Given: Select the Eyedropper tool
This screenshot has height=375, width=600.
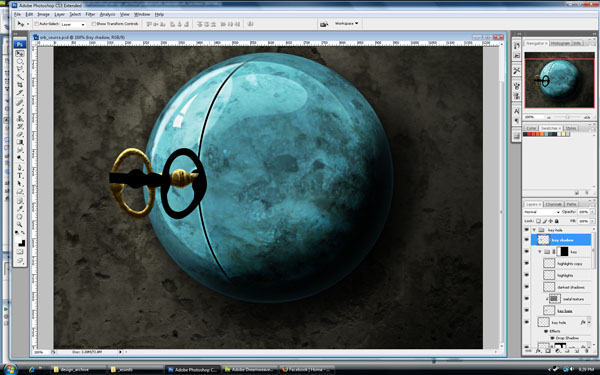Looking at the screenshot, I should (20, 209).
